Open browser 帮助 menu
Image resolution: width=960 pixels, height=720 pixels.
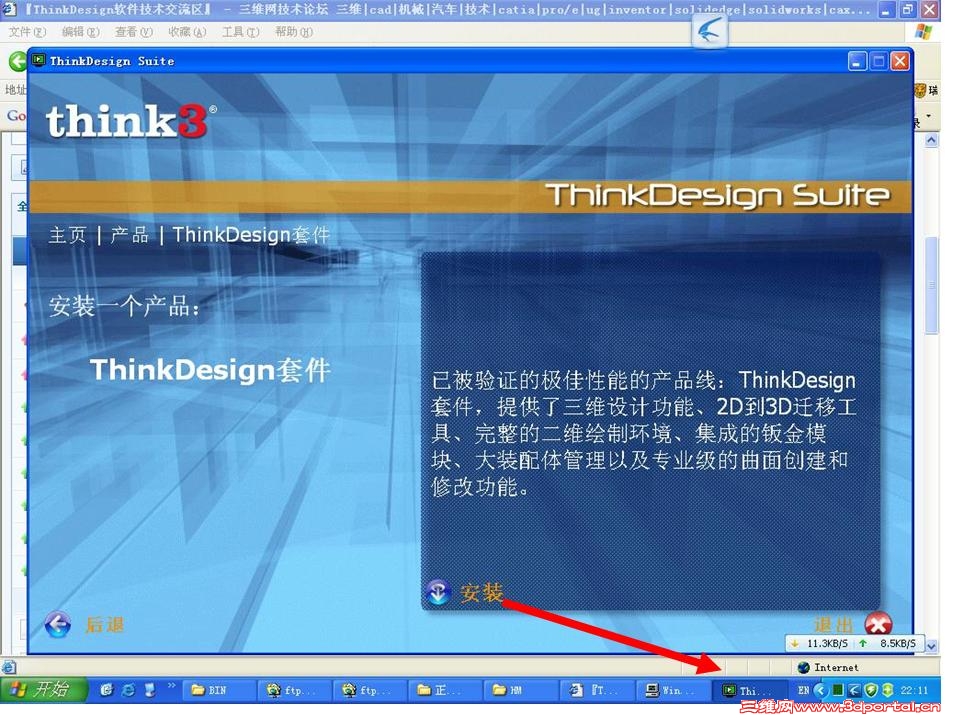click(x=293, y=32)
